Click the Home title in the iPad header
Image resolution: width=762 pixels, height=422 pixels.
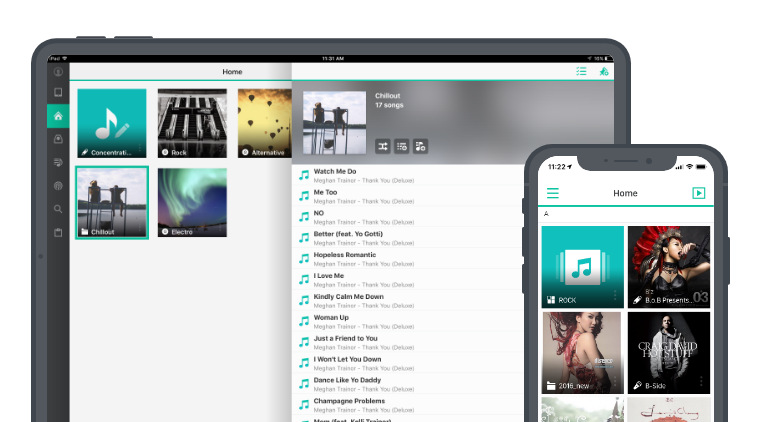tap(232, 71)
